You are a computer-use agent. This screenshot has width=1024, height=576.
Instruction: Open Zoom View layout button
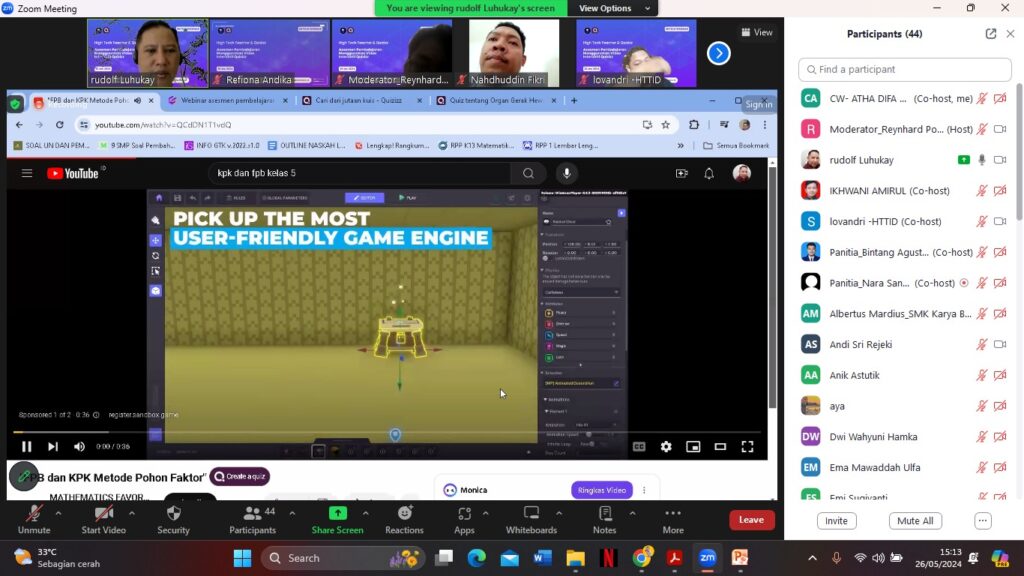pyautogui.click(x=757, y=32)
